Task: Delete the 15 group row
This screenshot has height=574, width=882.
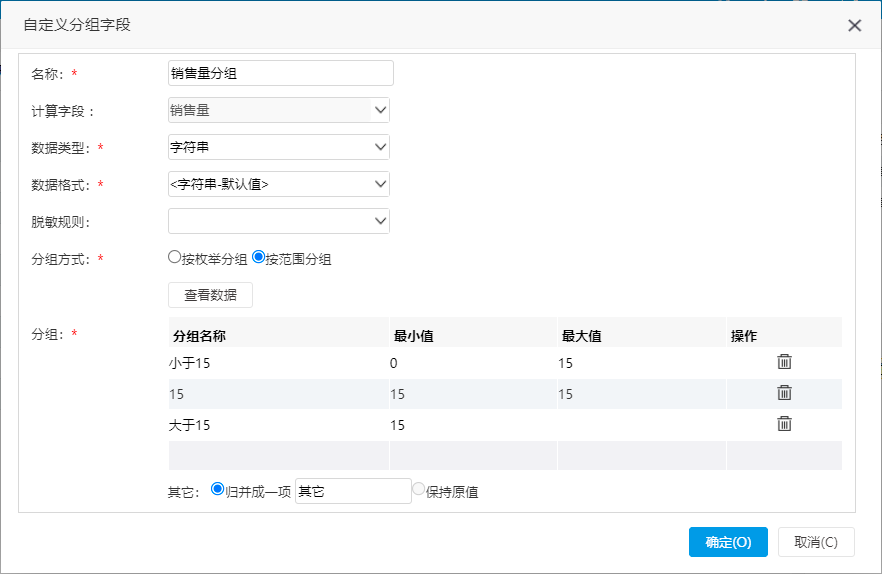Action: (784, 393)
